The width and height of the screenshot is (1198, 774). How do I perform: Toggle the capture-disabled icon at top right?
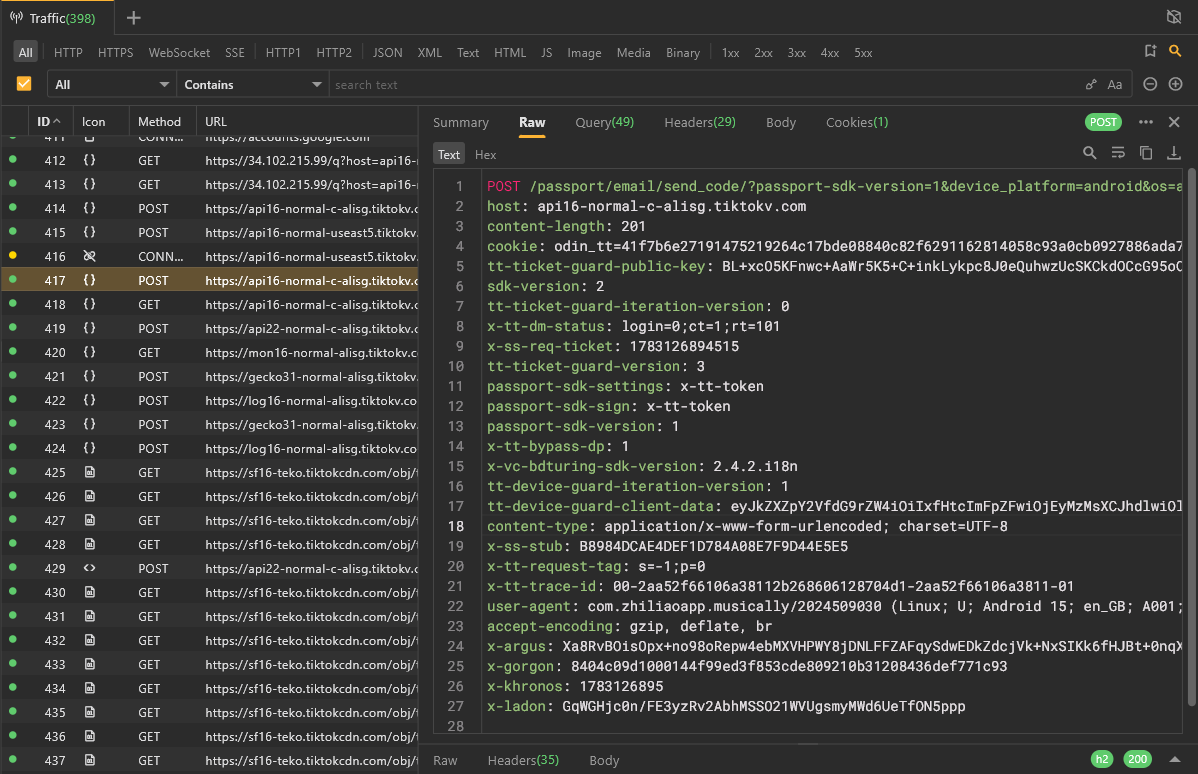(1174, 17)
